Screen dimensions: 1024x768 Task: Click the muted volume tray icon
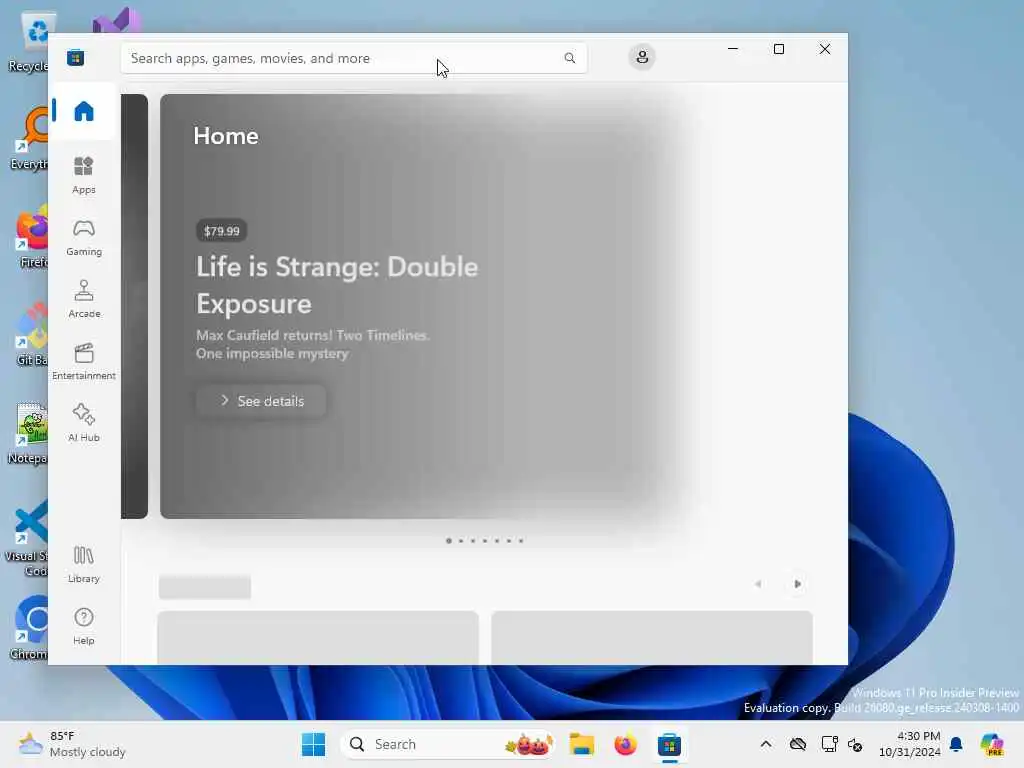(x=855, y=744)
